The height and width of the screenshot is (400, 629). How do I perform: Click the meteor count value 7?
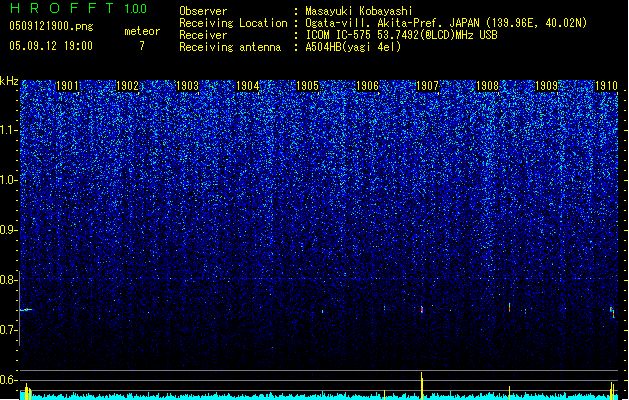tap(142, 46)
